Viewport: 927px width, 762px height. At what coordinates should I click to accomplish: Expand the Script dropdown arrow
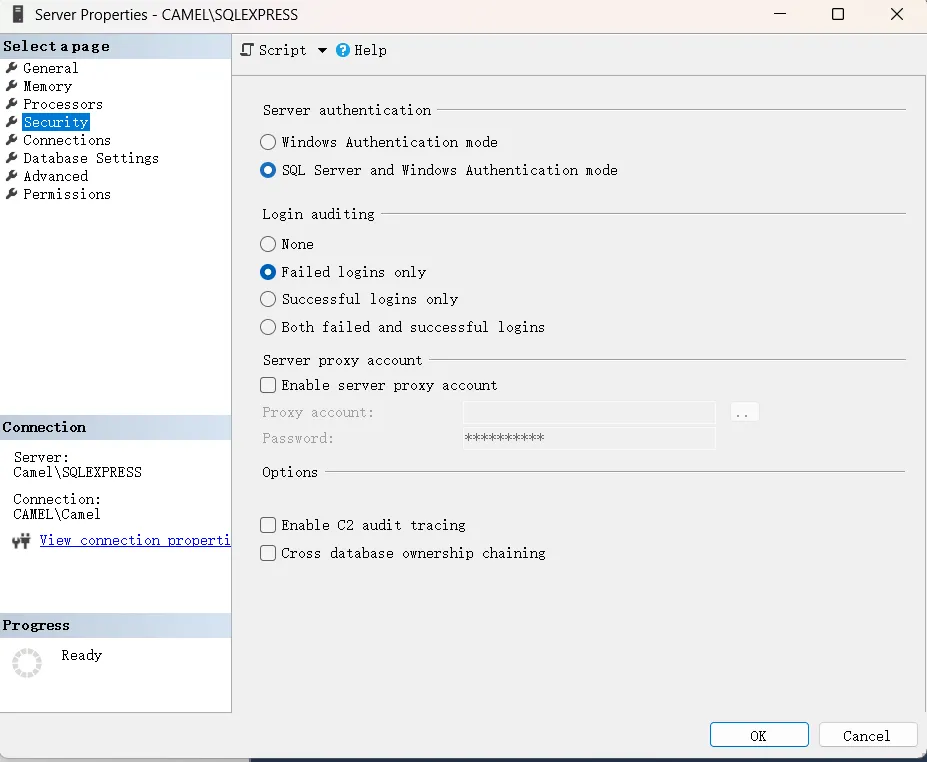pyautogui.click(x=322, y=50)
